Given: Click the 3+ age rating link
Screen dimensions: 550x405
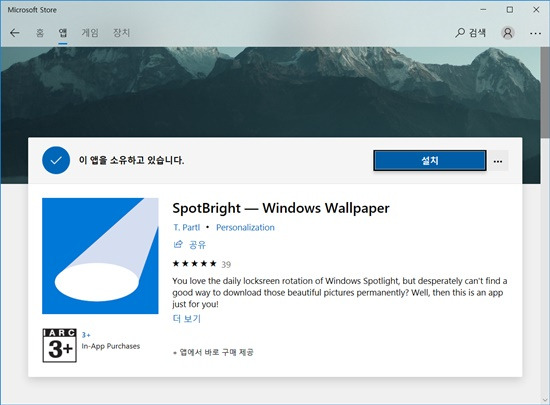Looking at the screenshot, I should click(x=86, y=335).
